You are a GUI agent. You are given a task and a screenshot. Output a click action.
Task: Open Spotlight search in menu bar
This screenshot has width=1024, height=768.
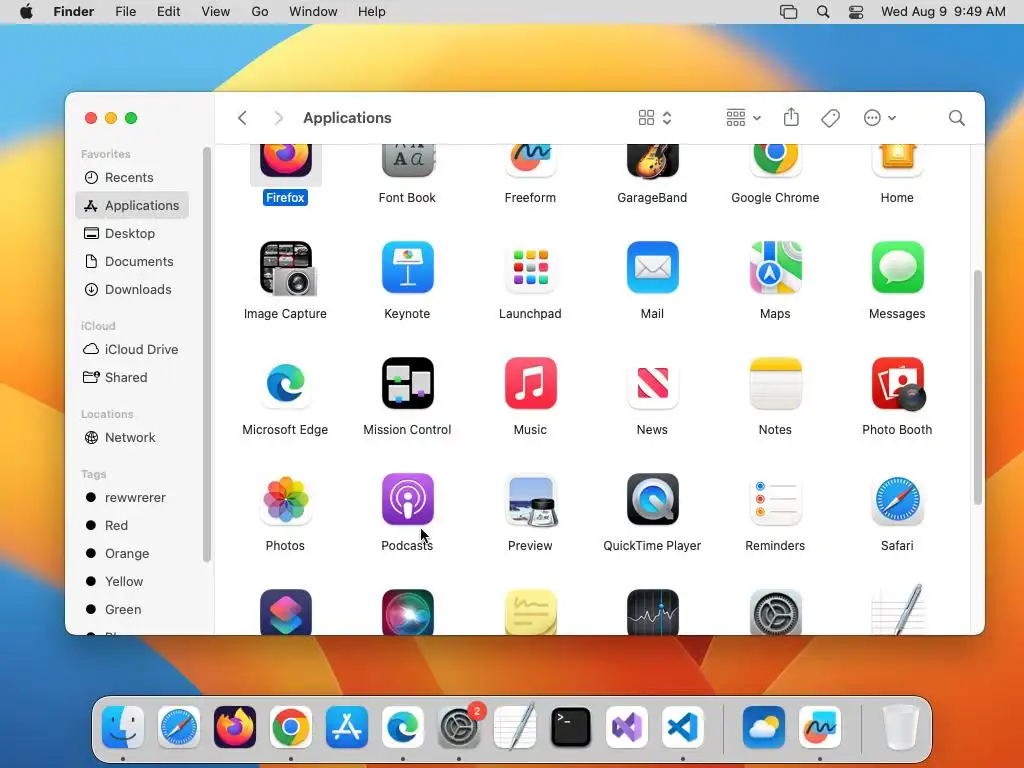point(823,12)
